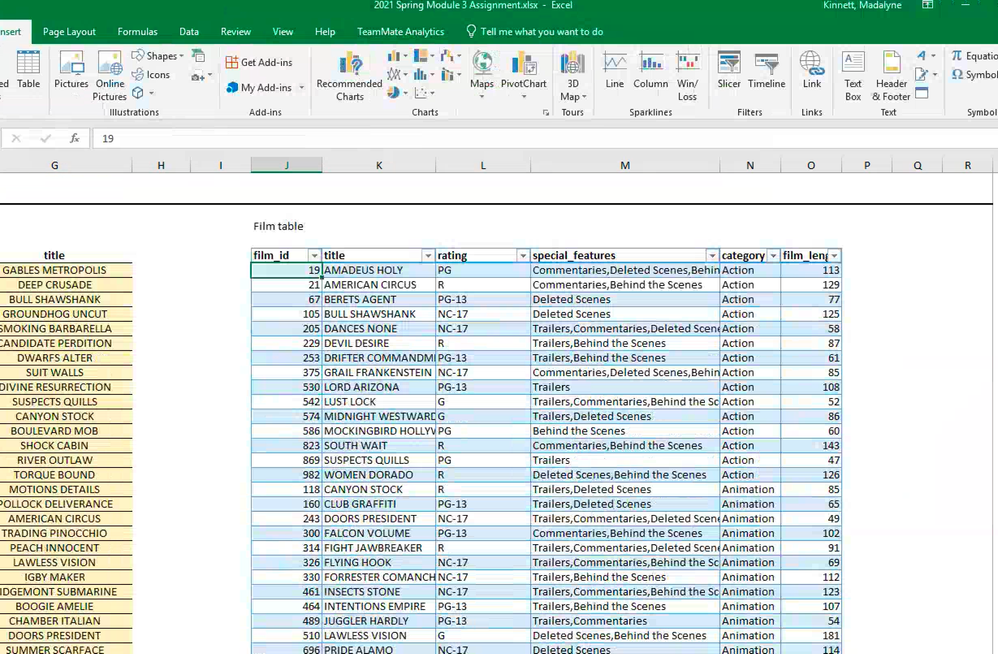998x654 pixels.
Task: Click the Tell me what you want to do box
Action: 541,32
